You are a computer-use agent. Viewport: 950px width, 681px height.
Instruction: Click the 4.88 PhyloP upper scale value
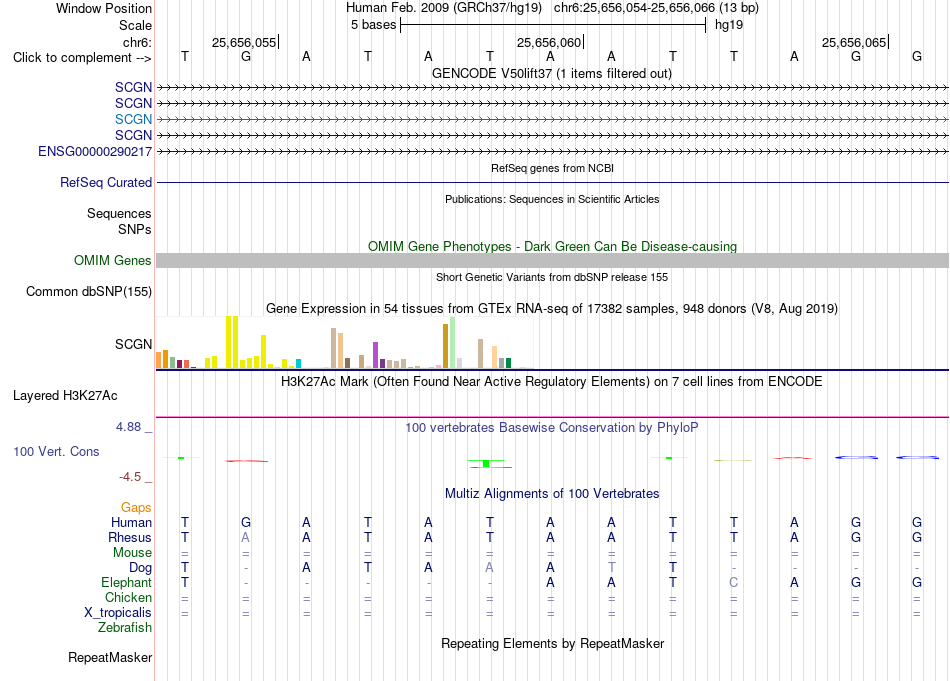pos(128,427)
